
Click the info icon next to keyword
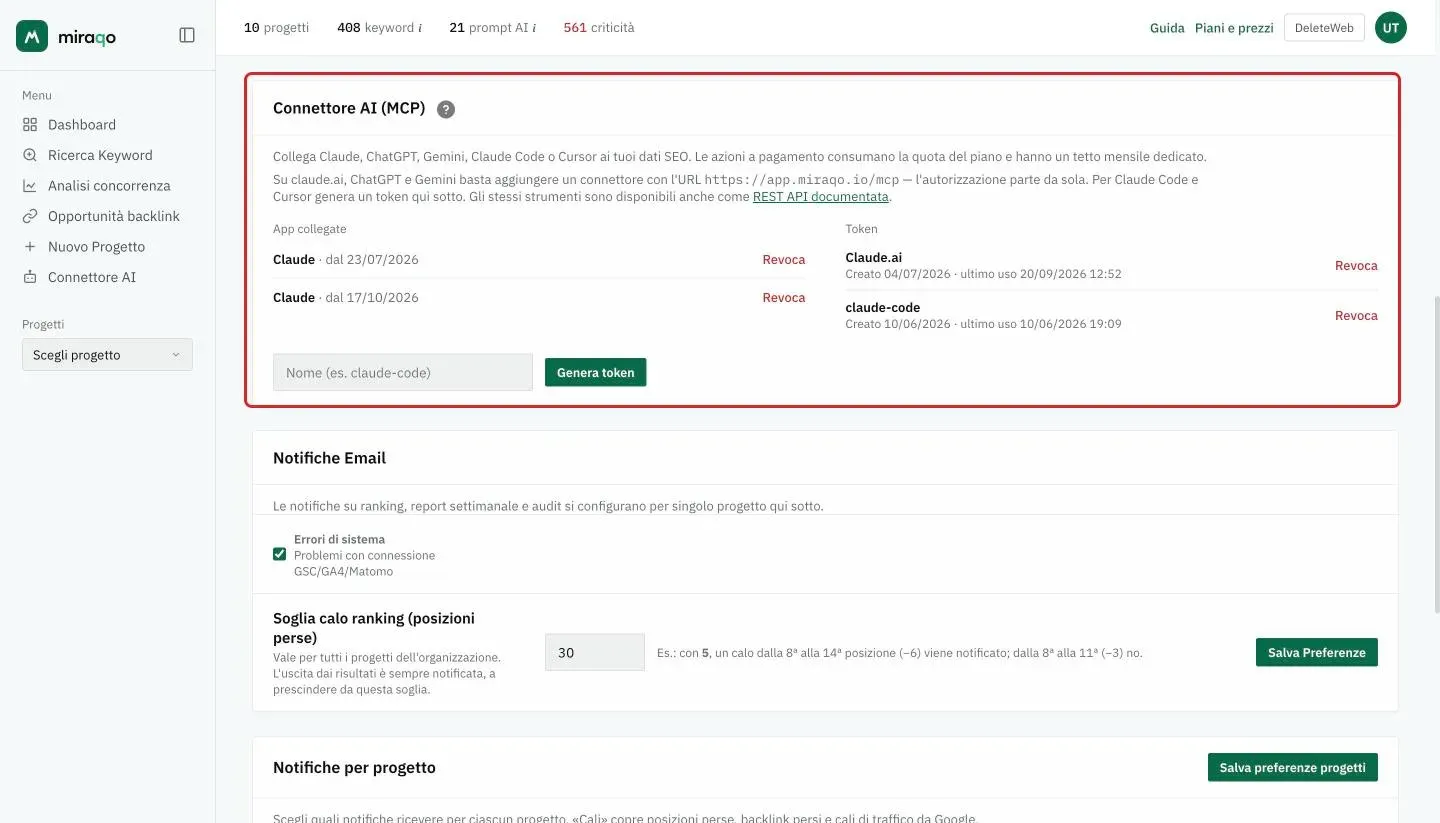[x=420, y=28]
